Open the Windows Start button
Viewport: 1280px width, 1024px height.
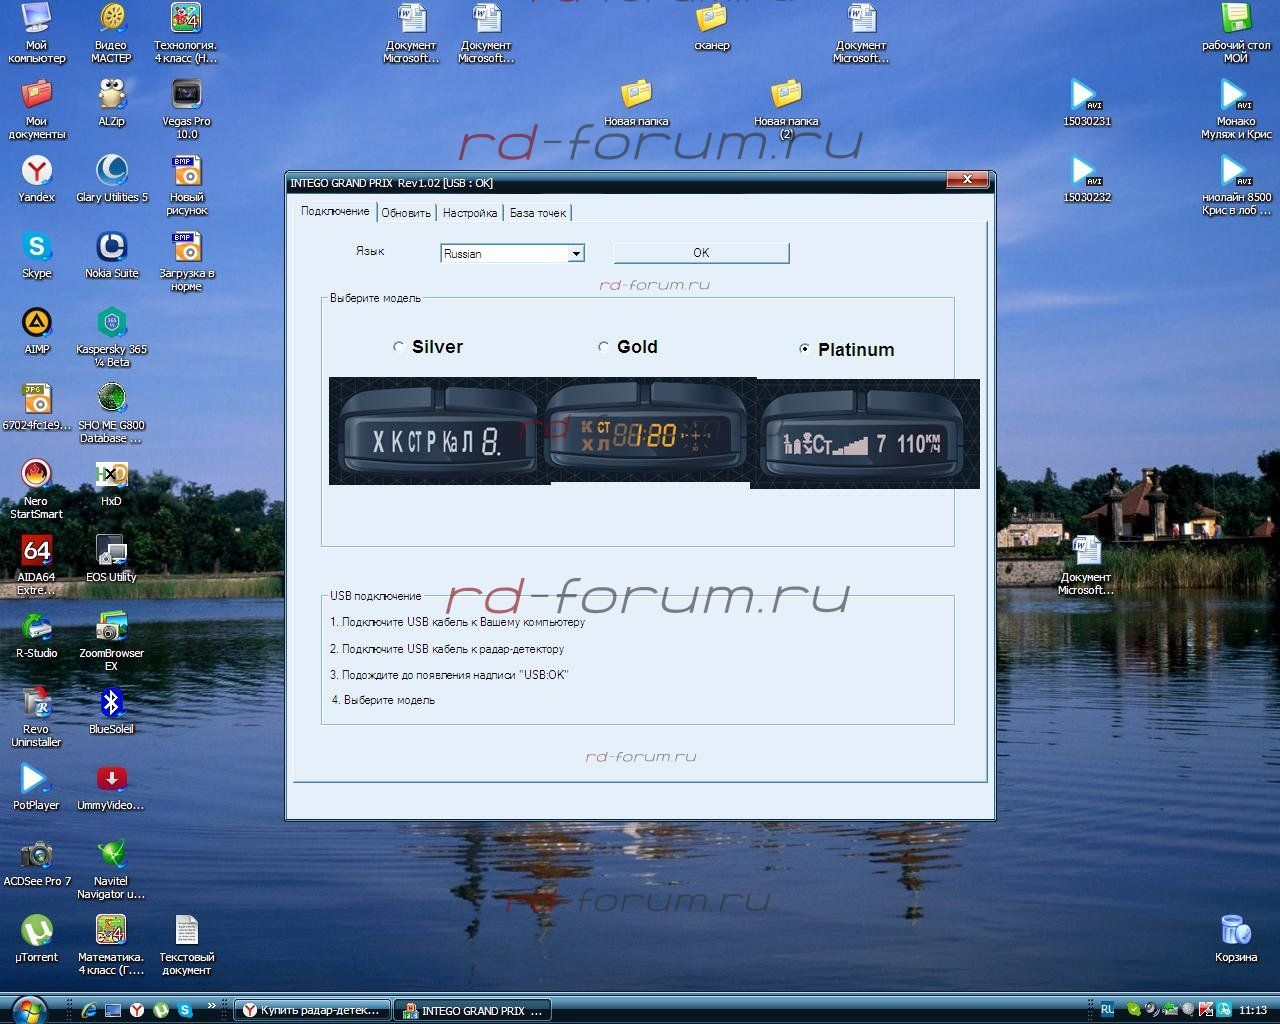click(29, 1009)
